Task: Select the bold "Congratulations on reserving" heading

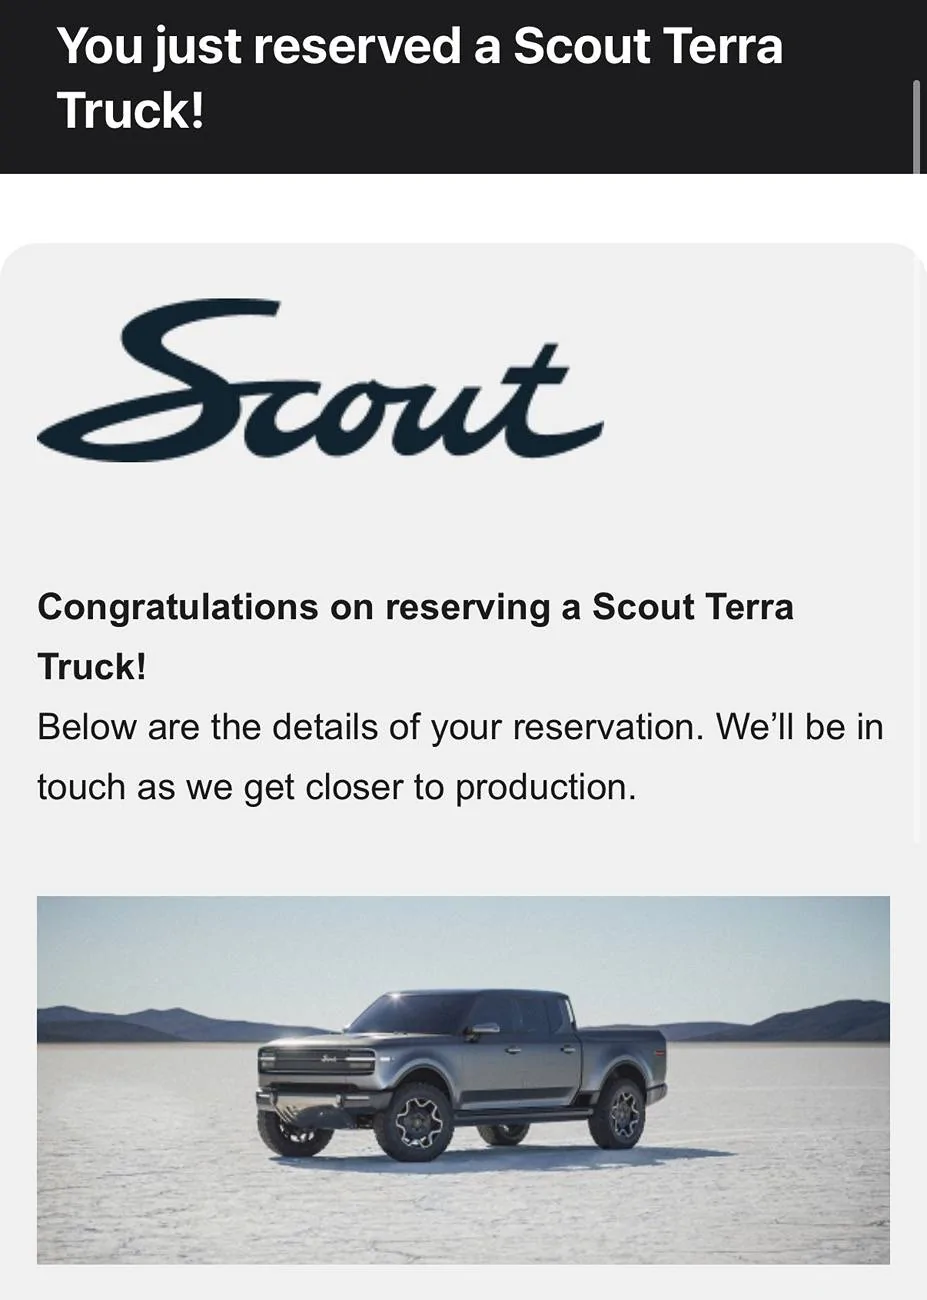Action: pyautogui.click(x=415, y=607)
